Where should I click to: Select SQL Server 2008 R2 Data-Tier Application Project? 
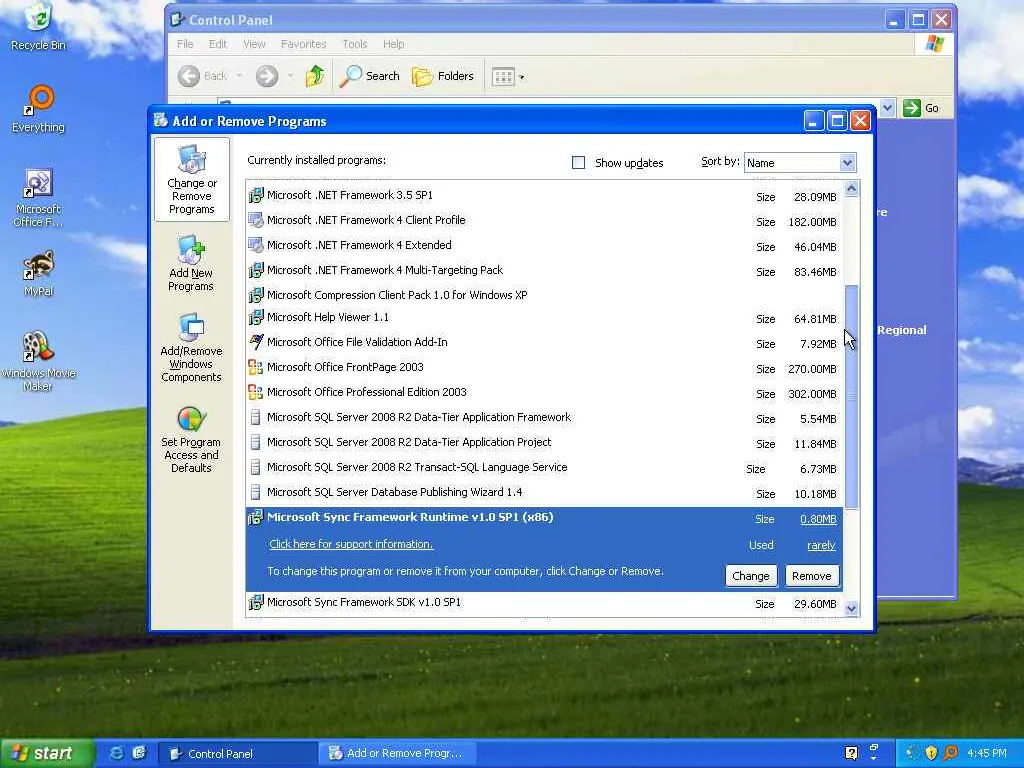point(544,442)
